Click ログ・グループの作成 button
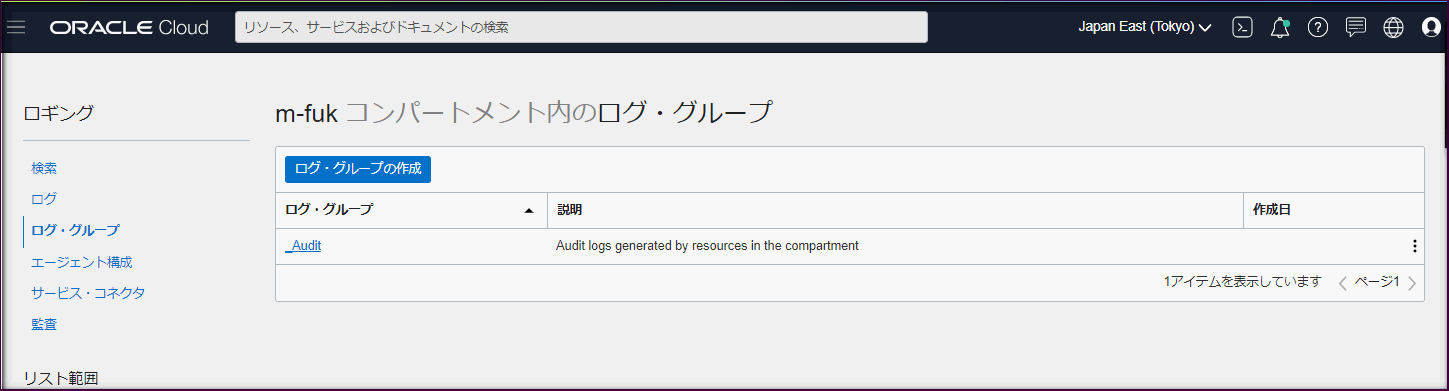1449x391 pixels. pos(358,169)
